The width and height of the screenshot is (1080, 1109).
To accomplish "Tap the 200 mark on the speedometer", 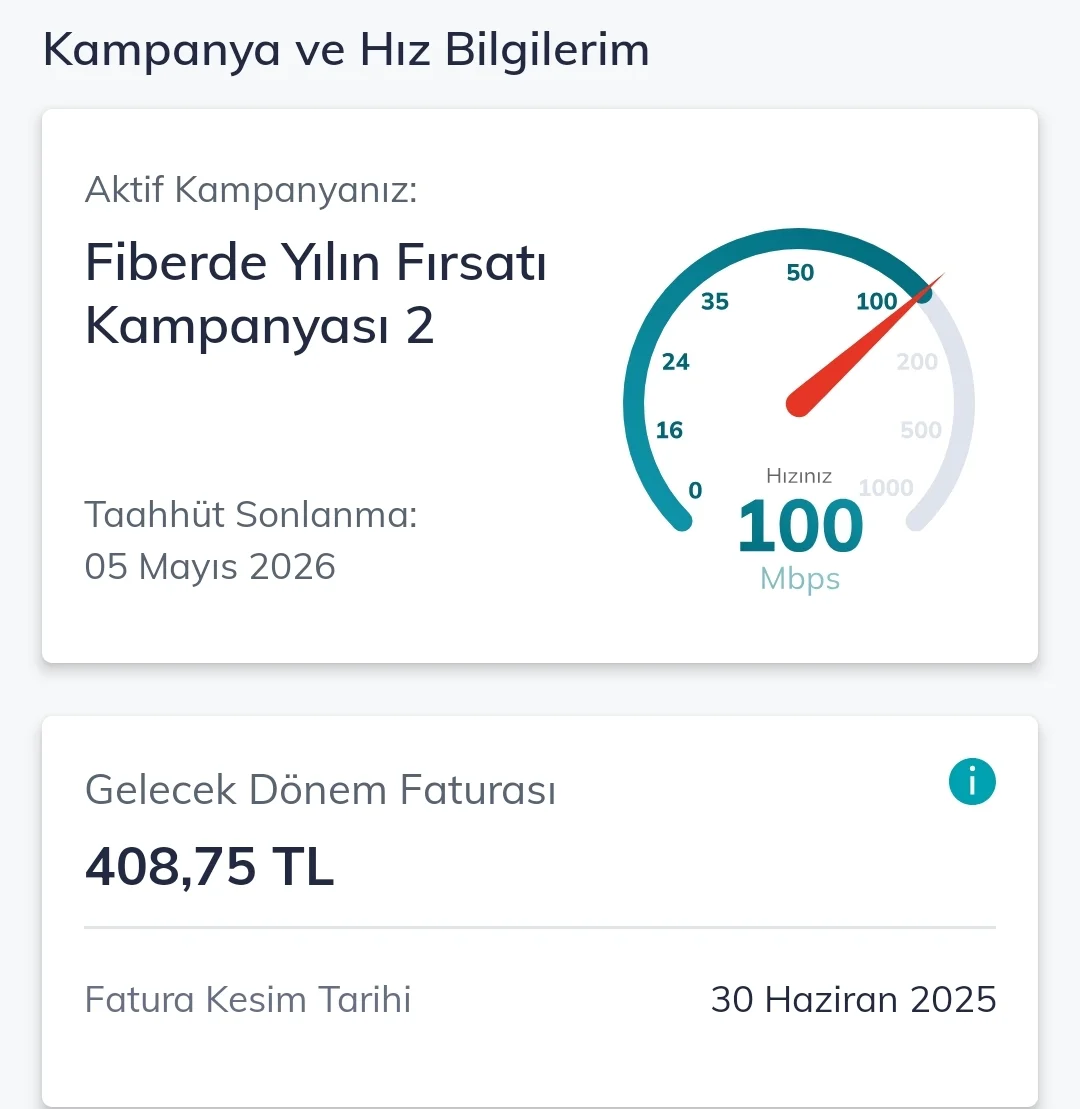I will coord(917,362).
